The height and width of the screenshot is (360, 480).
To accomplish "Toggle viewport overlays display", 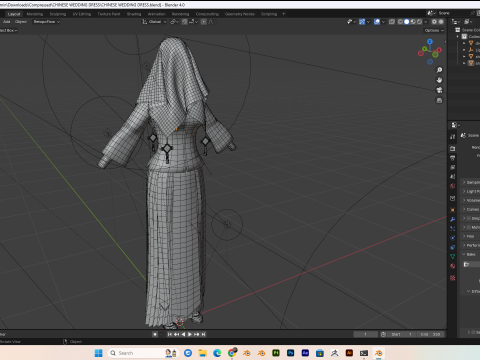I will pyautogui.click(x=377, y=22).
